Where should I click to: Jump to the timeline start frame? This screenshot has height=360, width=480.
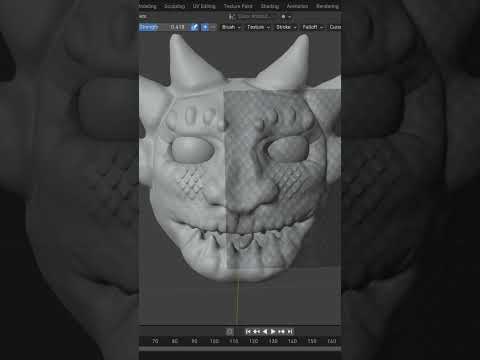click(248, 331)
